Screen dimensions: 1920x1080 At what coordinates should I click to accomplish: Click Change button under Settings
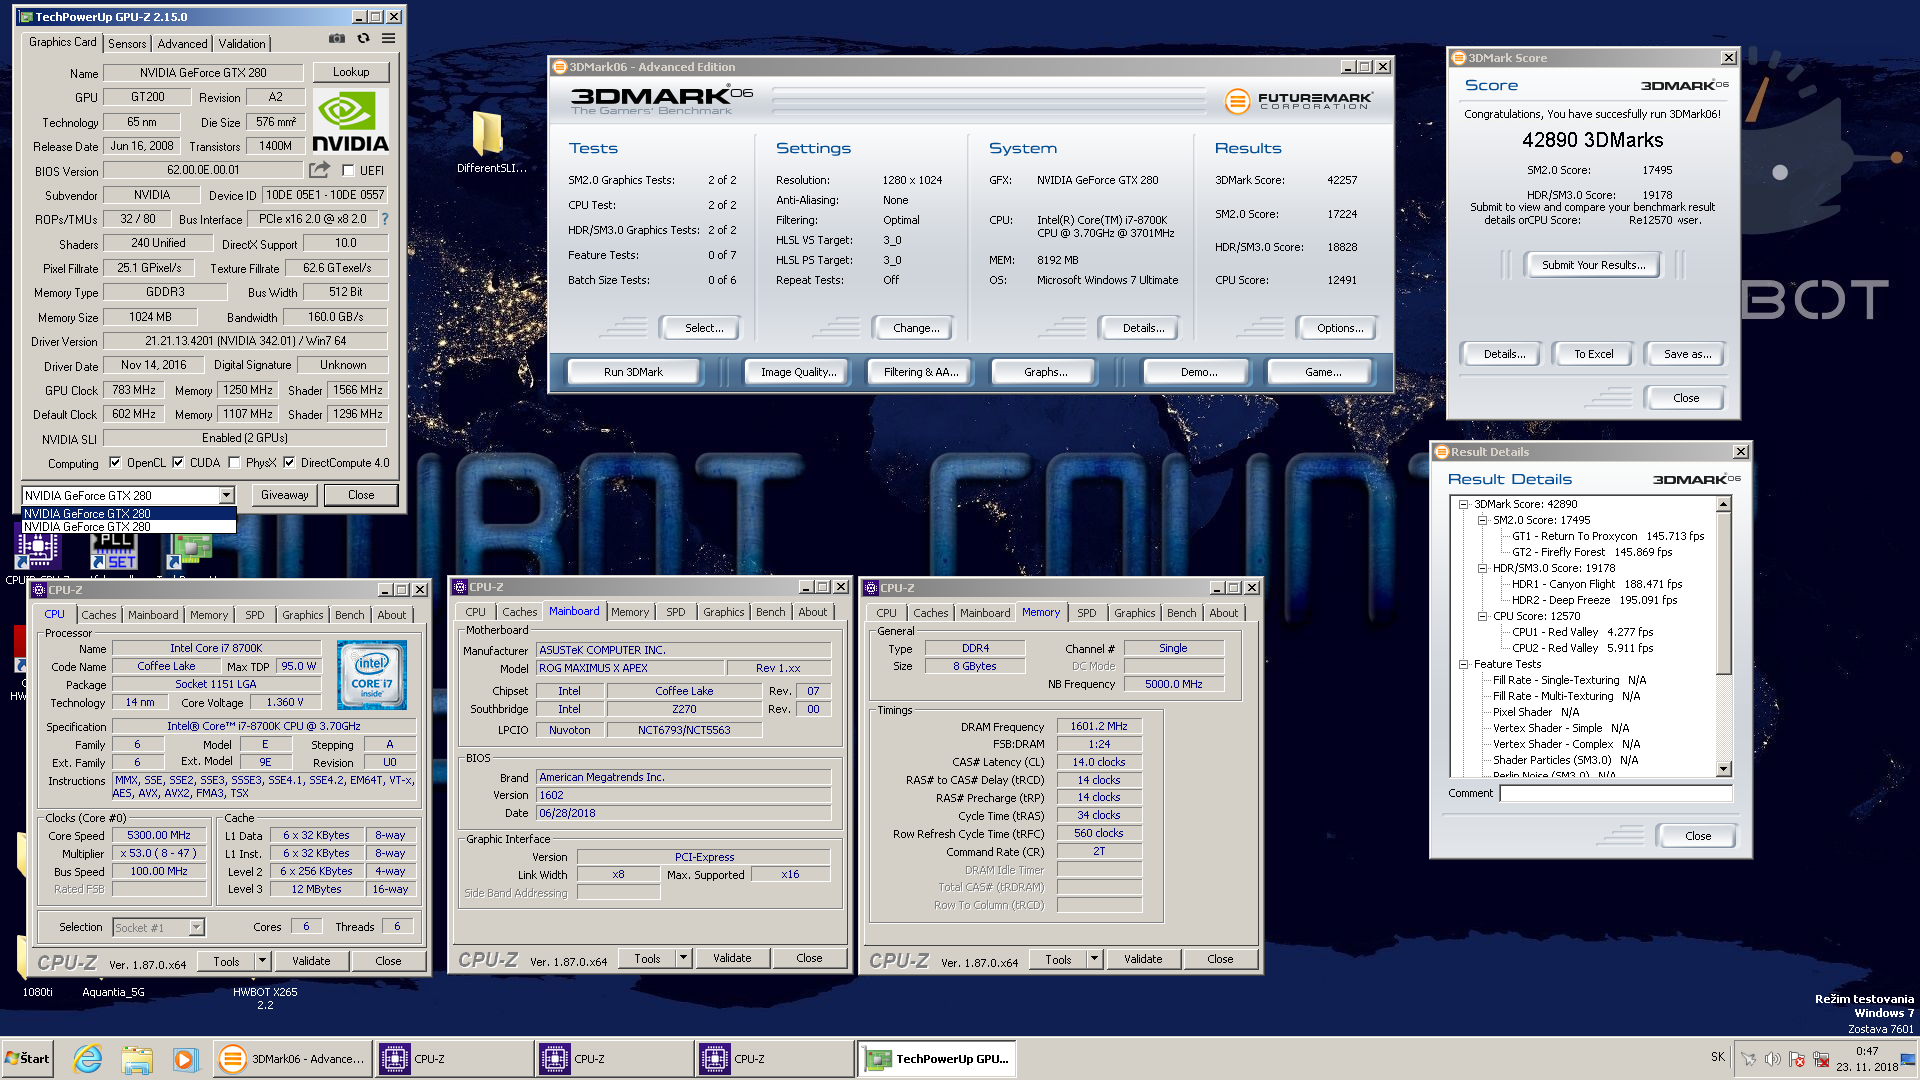click(x=915, y=328)
